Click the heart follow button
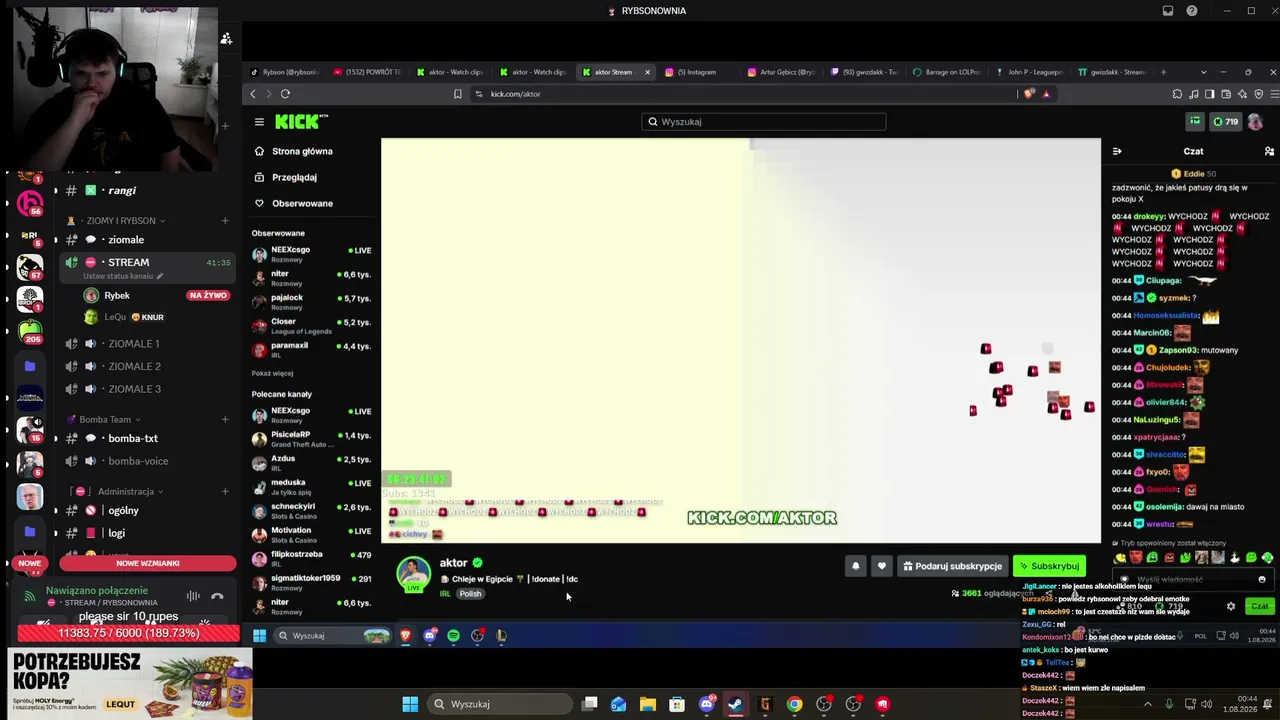This screenshot has height=720, width=1280. 881,566
